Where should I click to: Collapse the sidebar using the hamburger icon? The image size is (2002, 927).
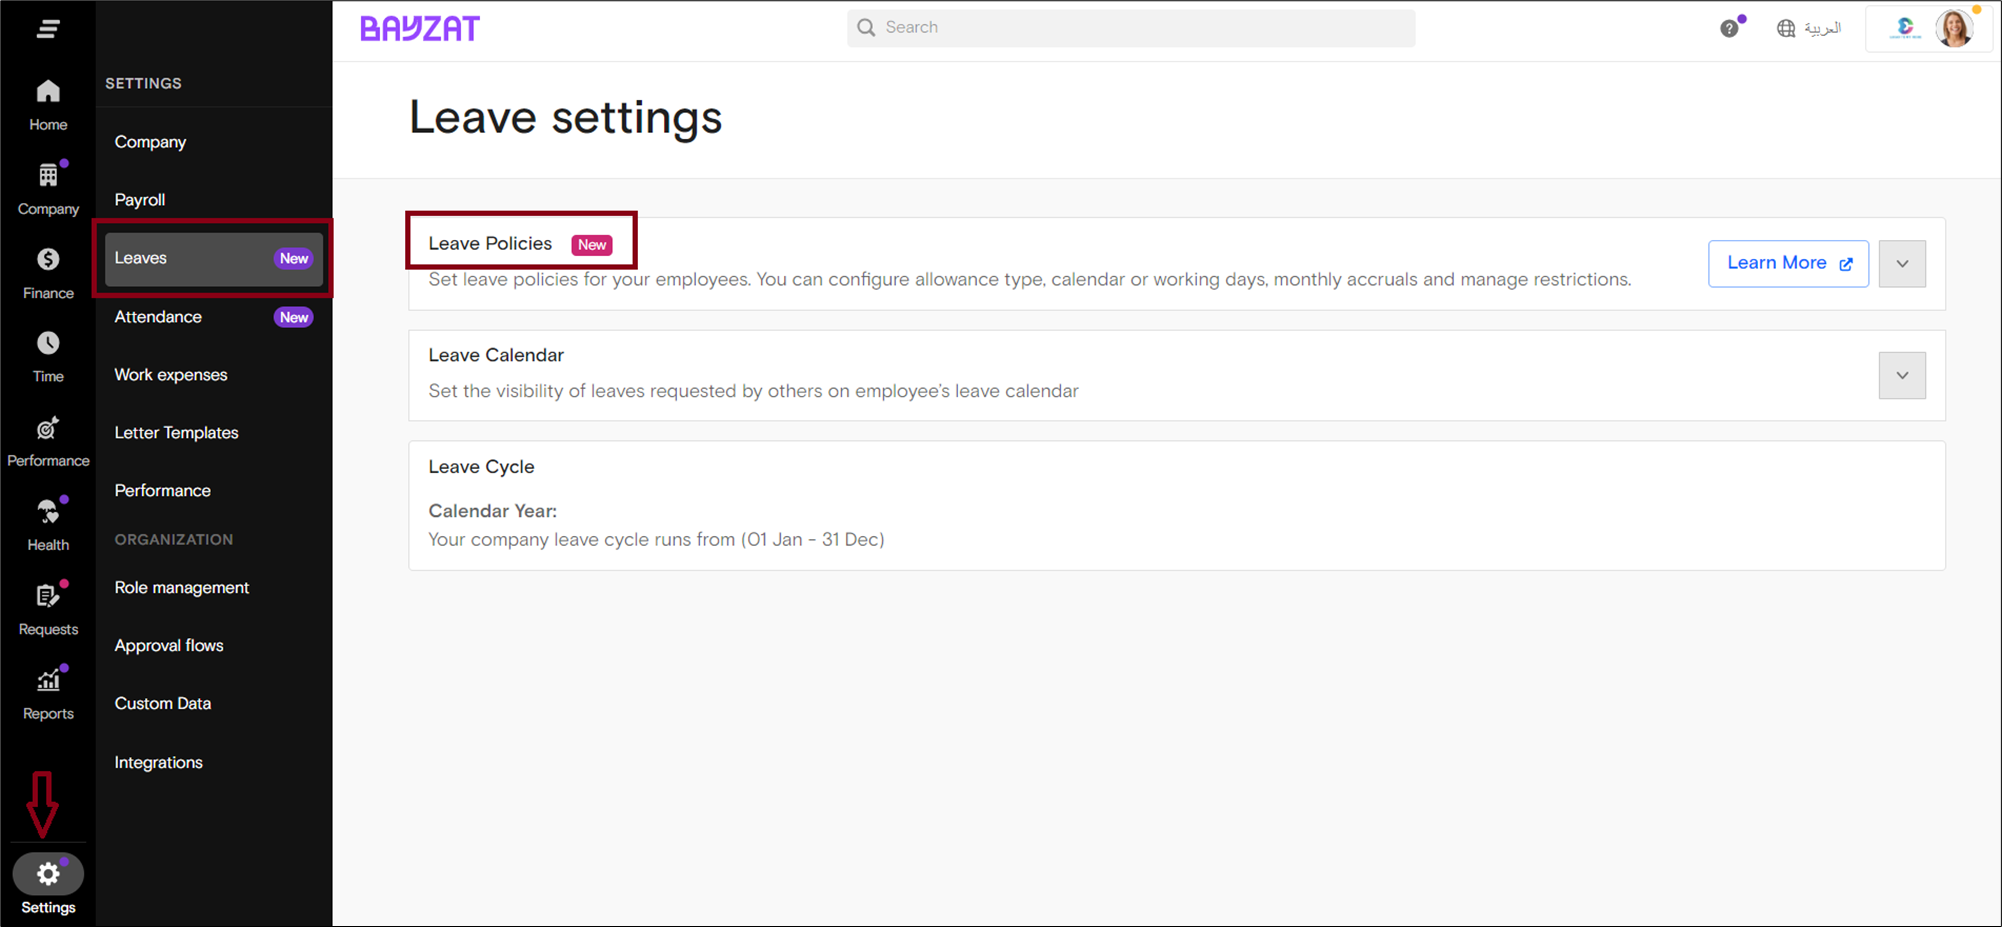point(48,29)
